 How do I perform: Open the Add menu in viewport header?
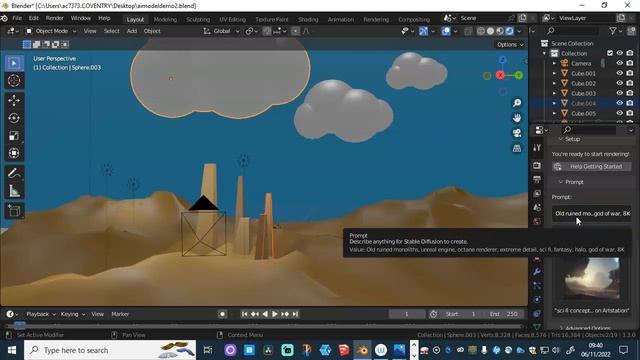tap(131, 31)
